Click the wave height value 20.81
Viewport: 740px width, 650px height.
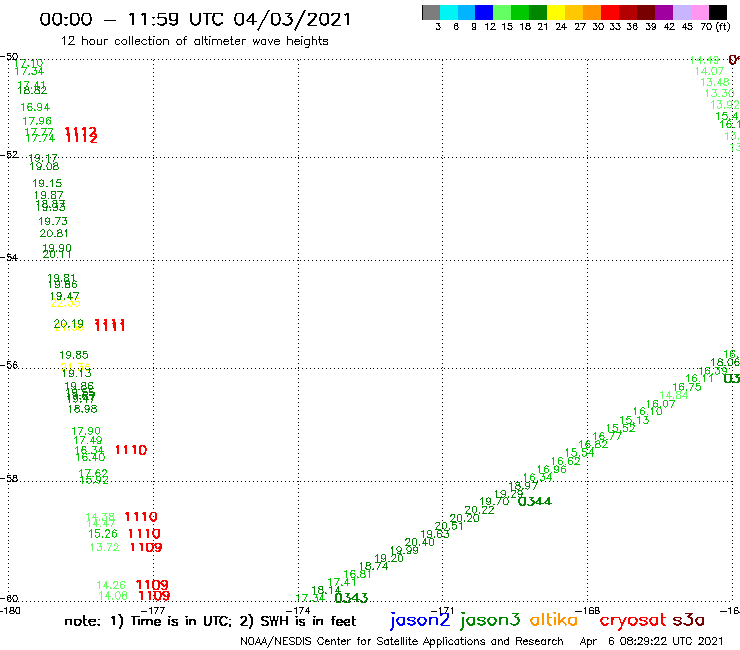(x=54, y=233)
